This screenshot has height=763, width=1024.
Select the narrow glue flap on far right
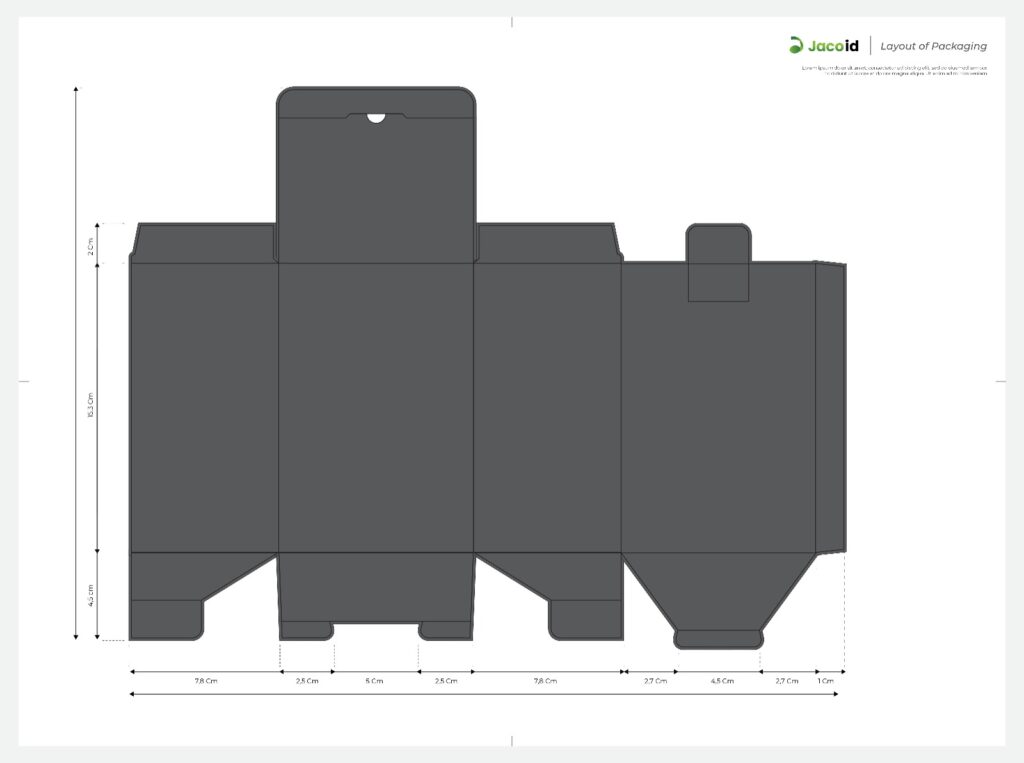(x=831, y=407)
